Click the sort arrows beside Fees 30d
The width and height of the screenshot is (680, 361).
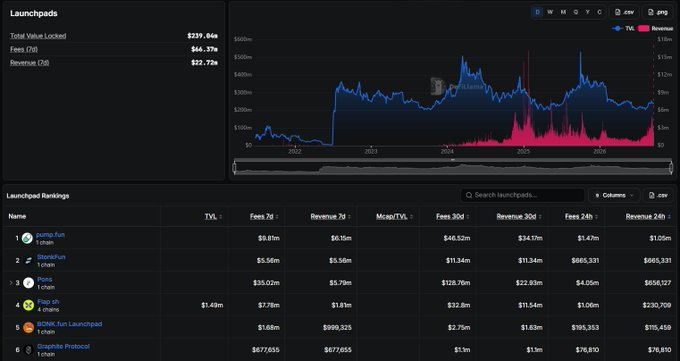pyautogui.click(x=468, y=217)
